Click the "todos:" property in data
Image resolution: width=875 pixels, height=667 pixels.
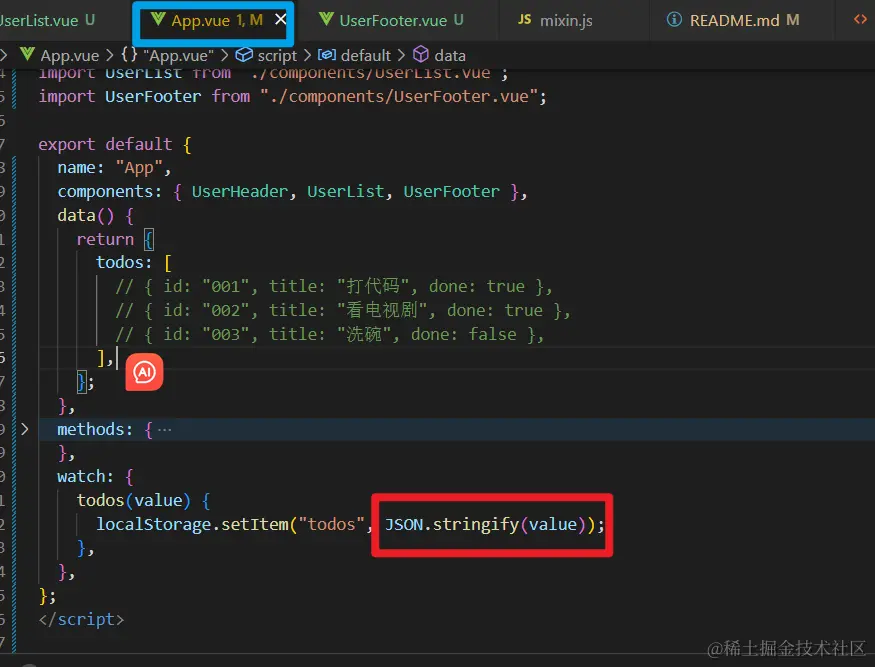coord(123,262)
